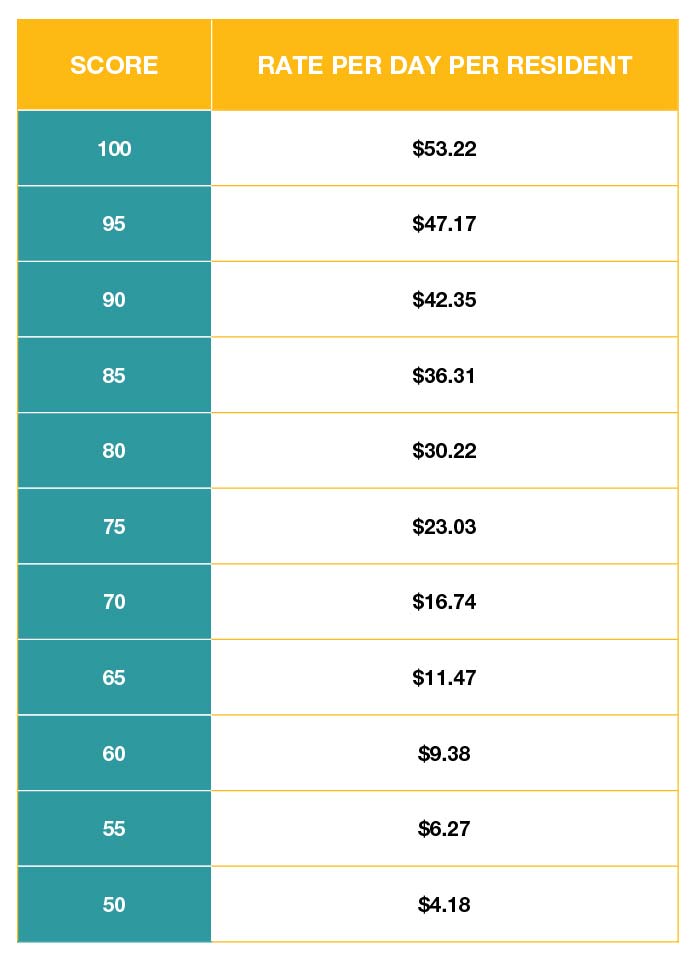Viewport: 695px width, 962px height.
Task: Select the $6.27 rate value
Action: (444, 829)
